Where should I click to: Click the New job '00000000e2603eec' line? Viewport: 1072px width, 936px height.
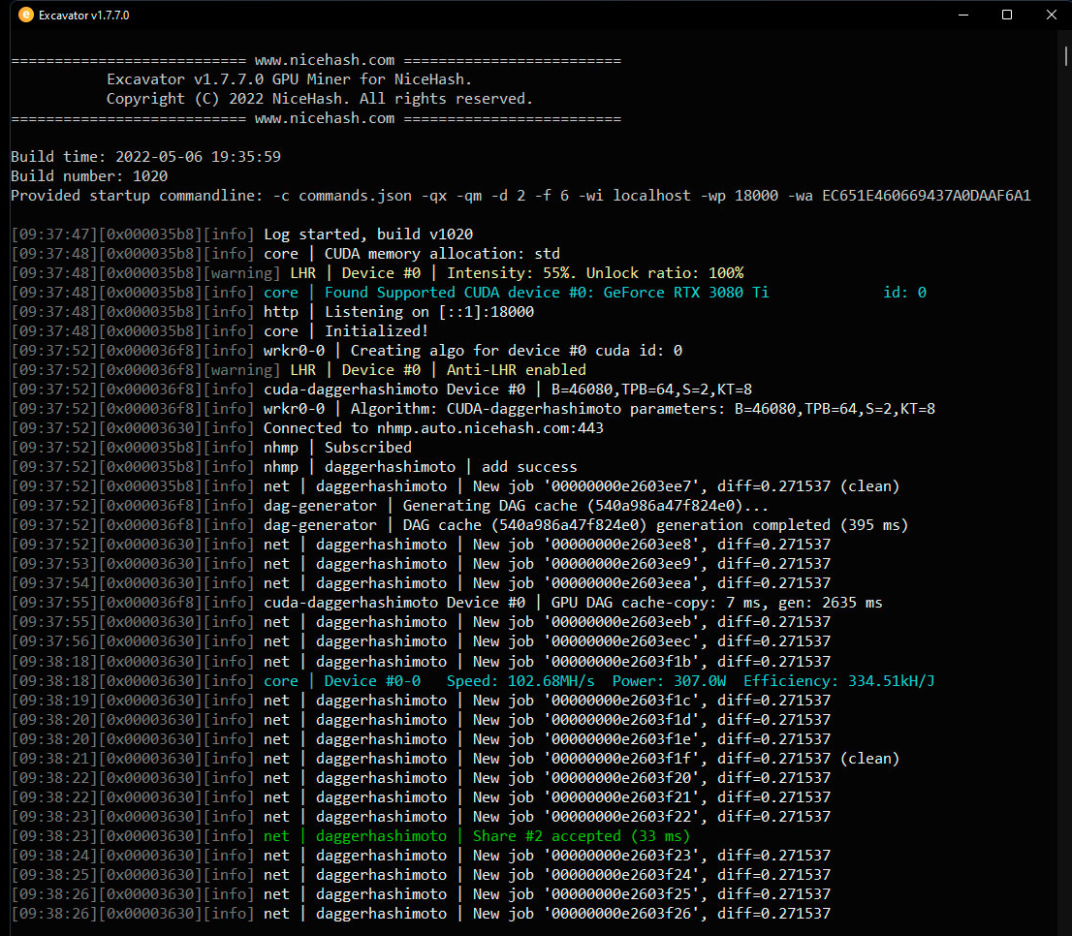click(x=420, y=641)
